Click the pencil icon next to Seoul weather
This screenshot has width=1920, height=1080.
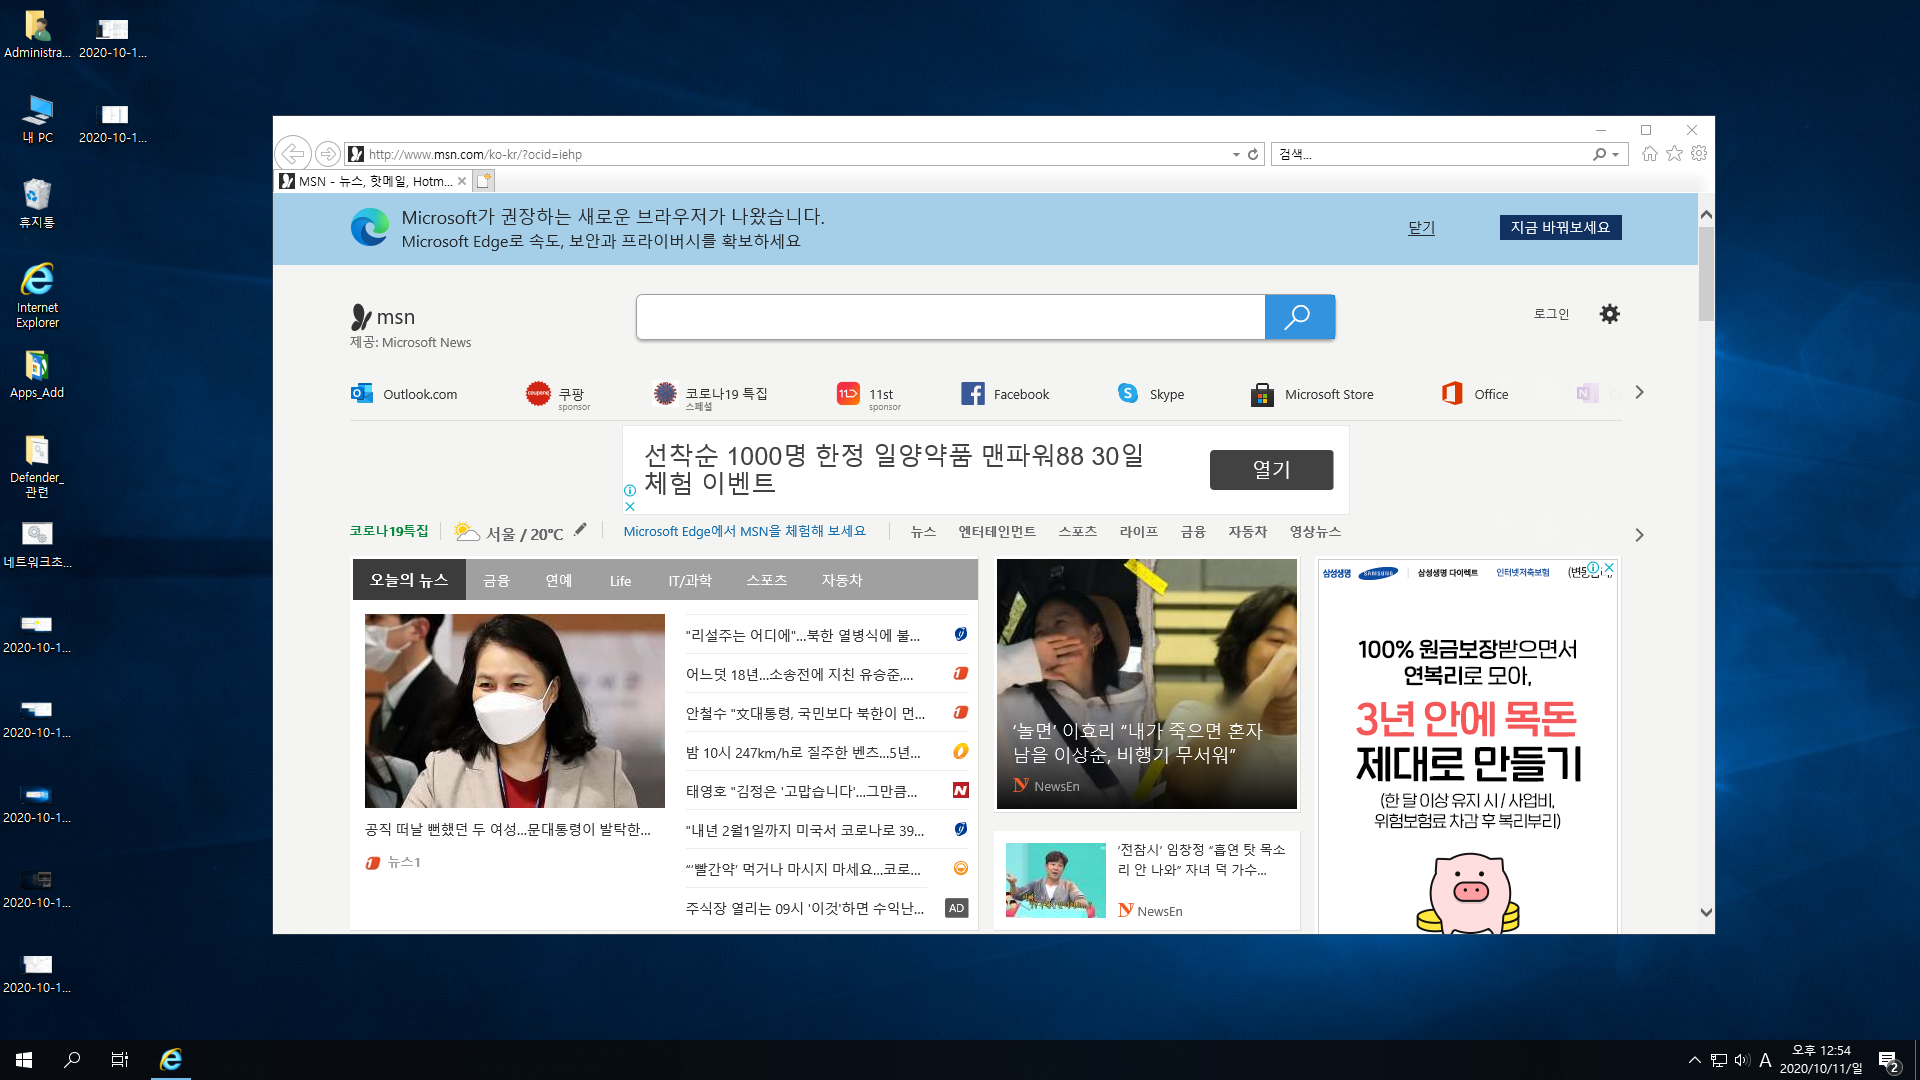pyautogui.click(x=580, y=530)
